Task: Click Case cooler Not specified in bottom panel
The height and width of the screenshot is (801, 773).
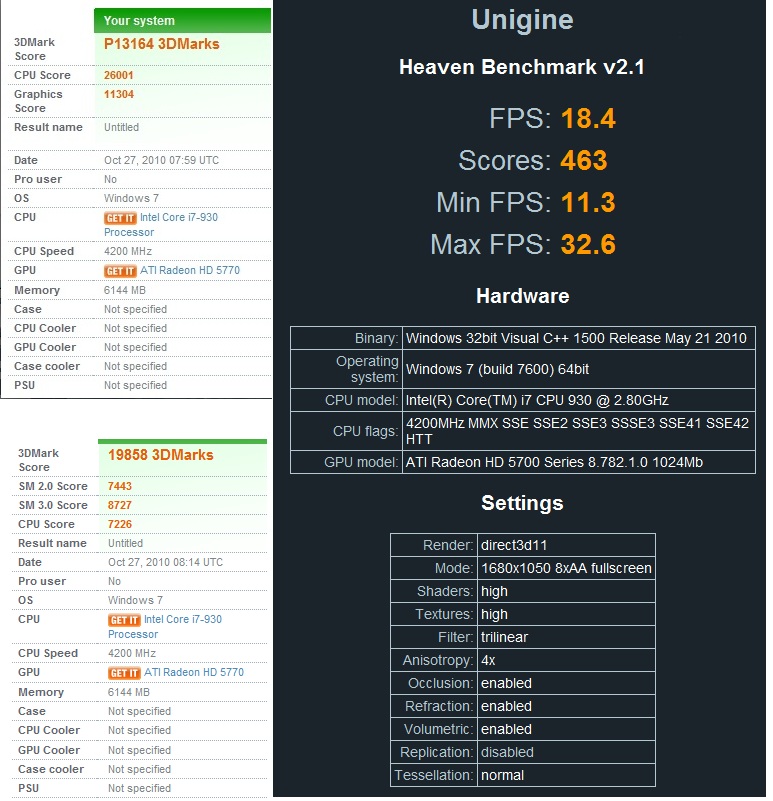Action: click(x=139, y=769)
